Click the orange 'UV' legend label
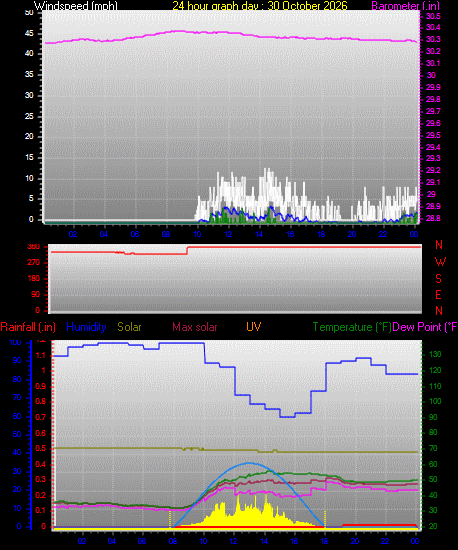Image resolution: width=458 pixels, height=550 pixels. (254, 327)
